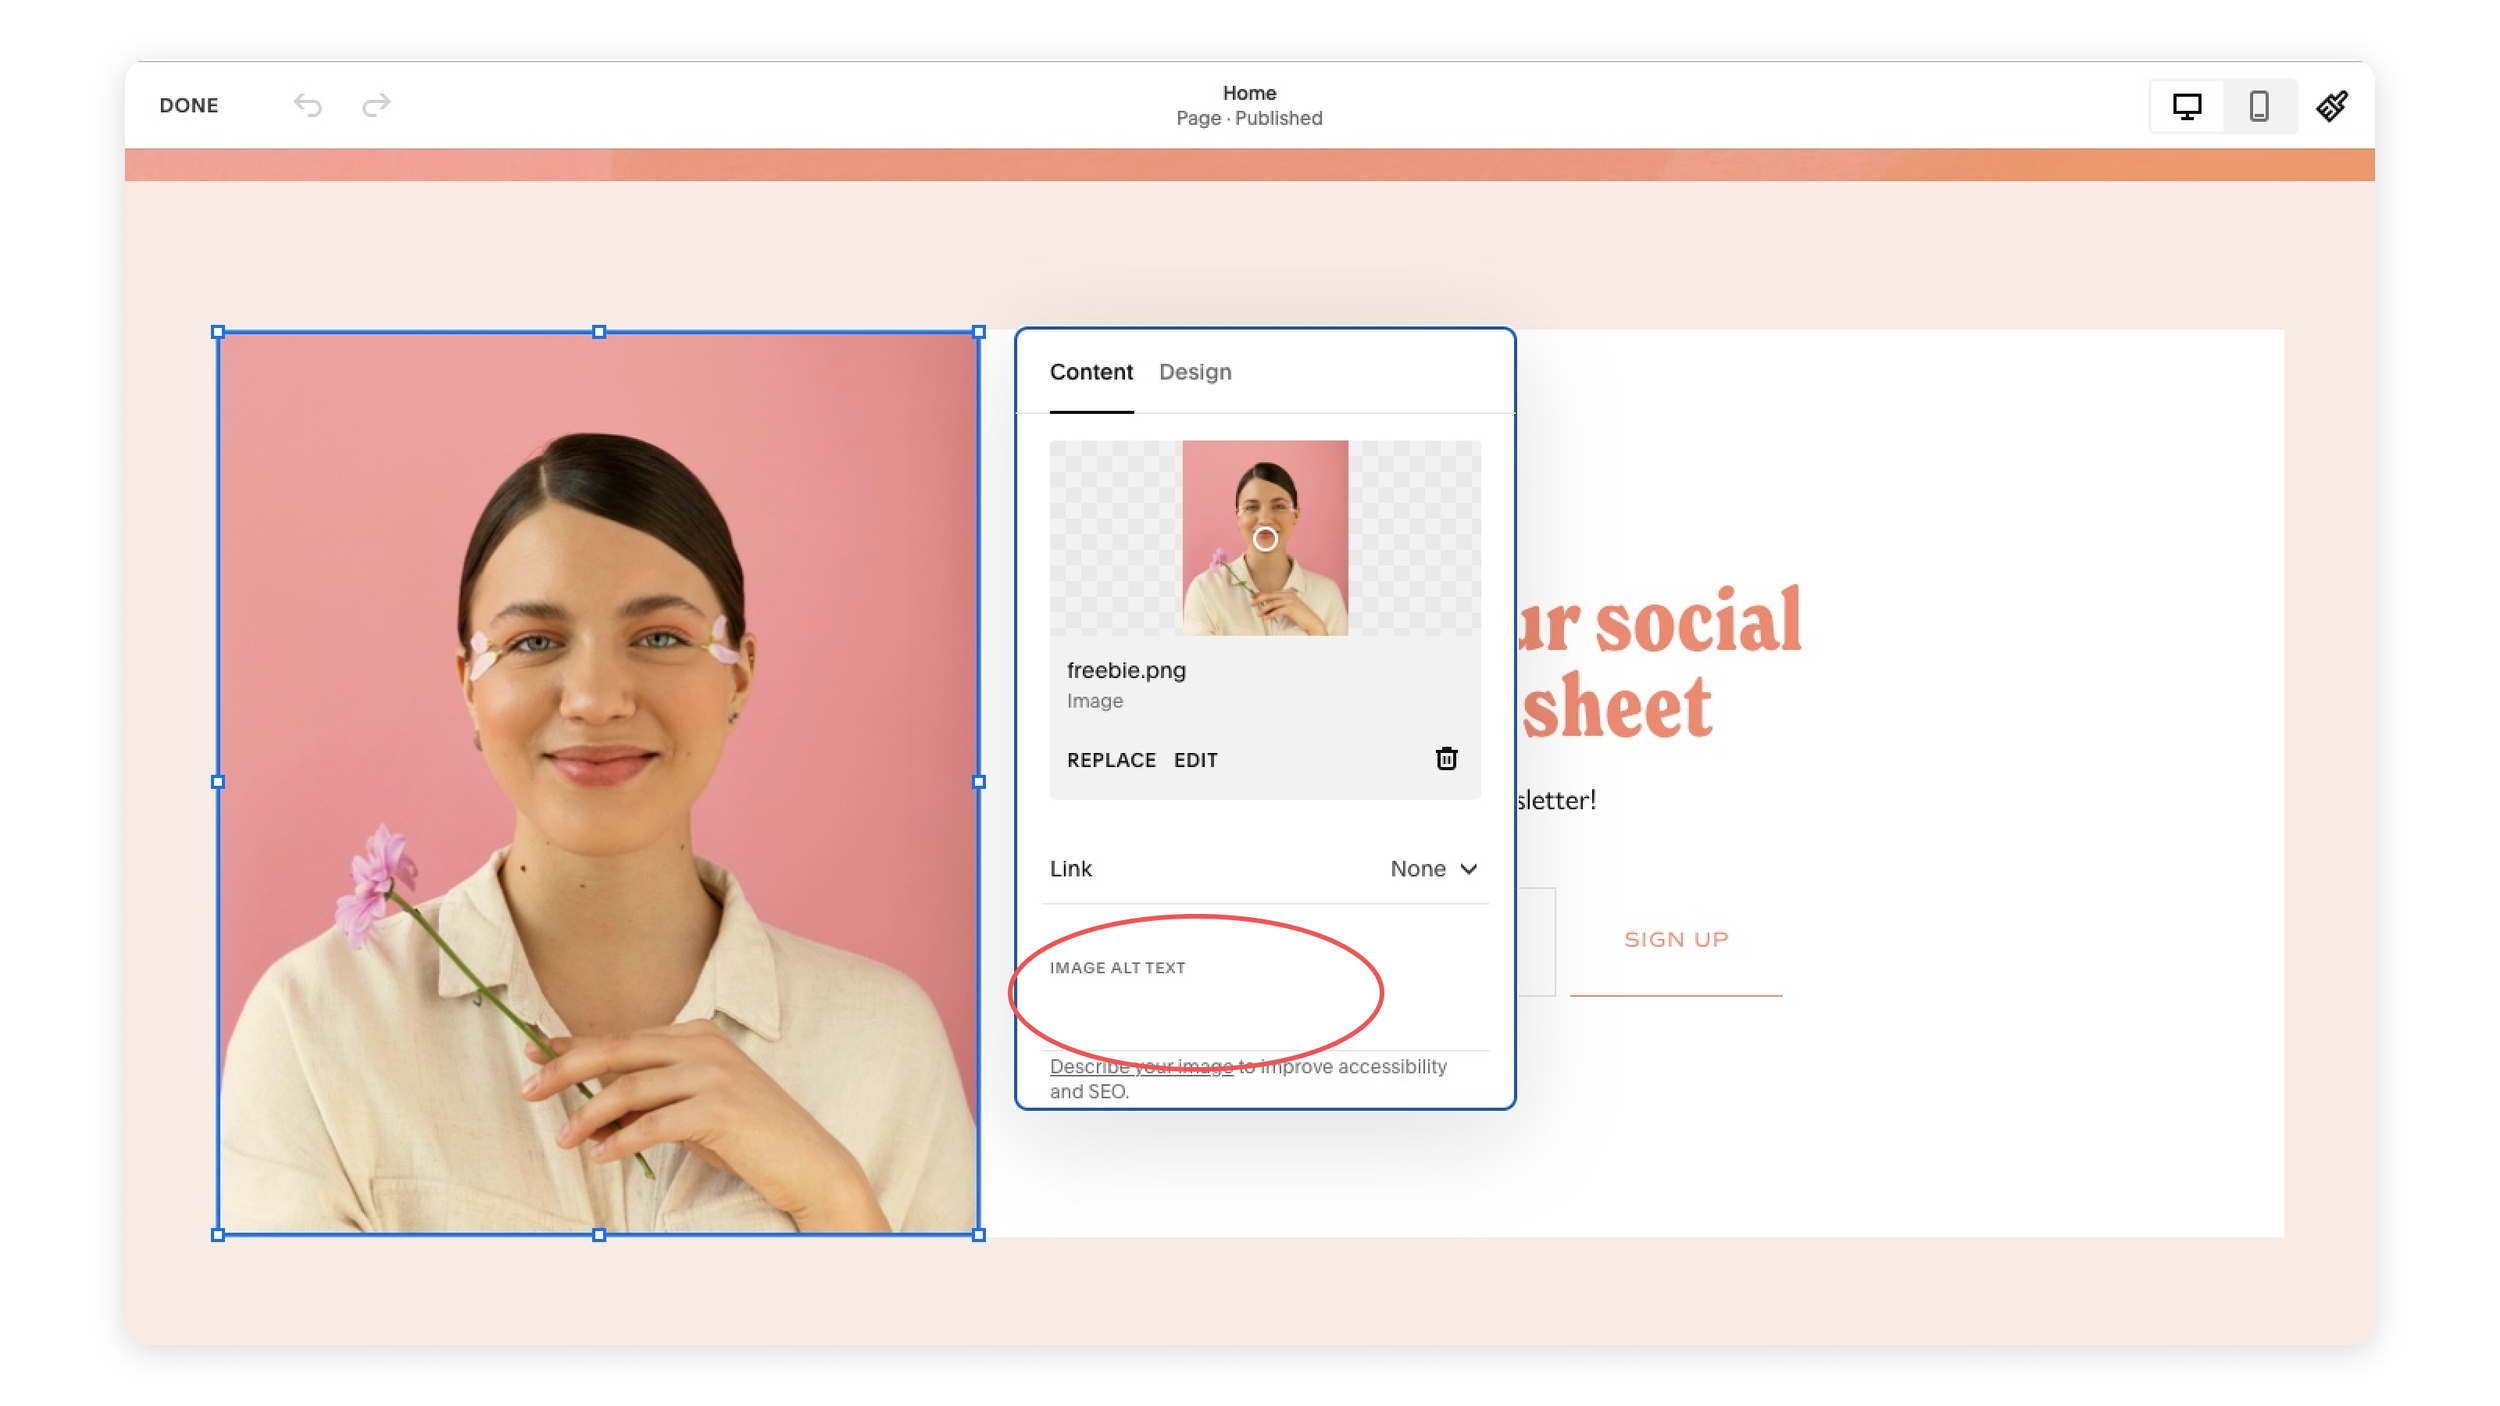
Task: Select the Content tab
Action: (x=1092, y=372)
